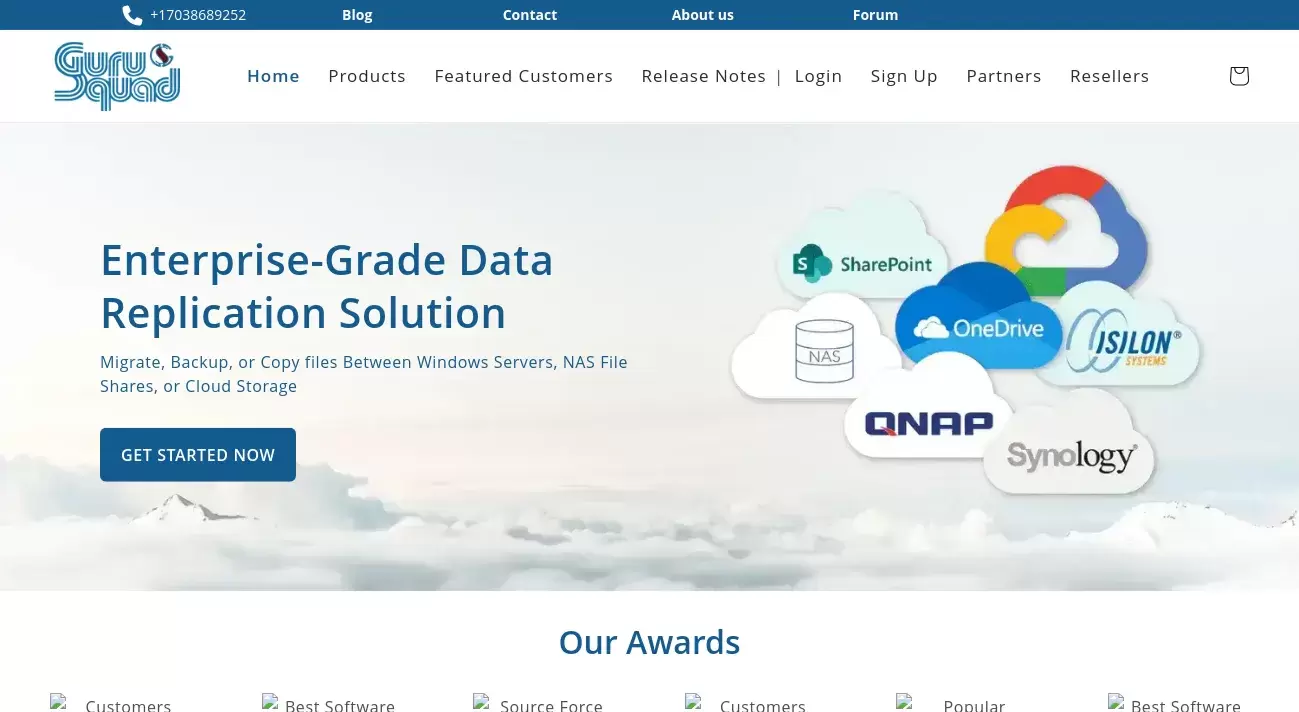Select Login in the navigation
This screenshot has height=712, width=1299.
[x=819, y=76]
